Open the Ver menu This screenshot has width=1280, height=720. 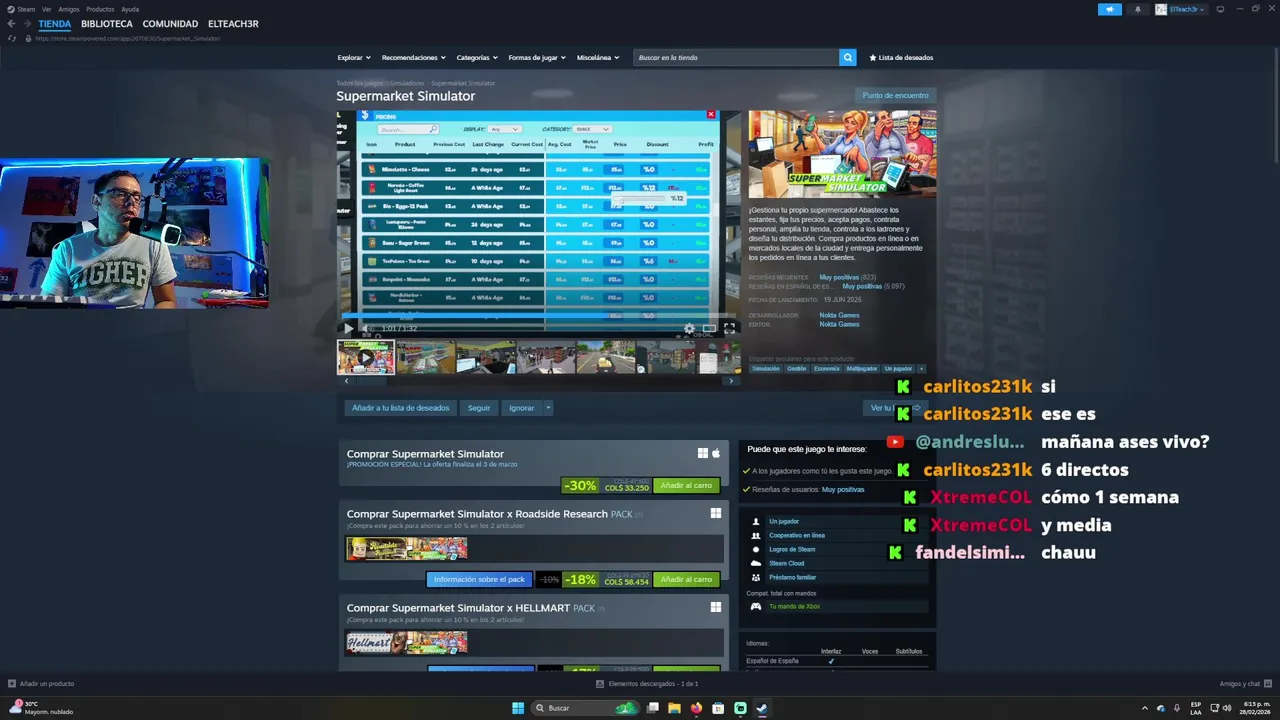[x=46, y=9]
